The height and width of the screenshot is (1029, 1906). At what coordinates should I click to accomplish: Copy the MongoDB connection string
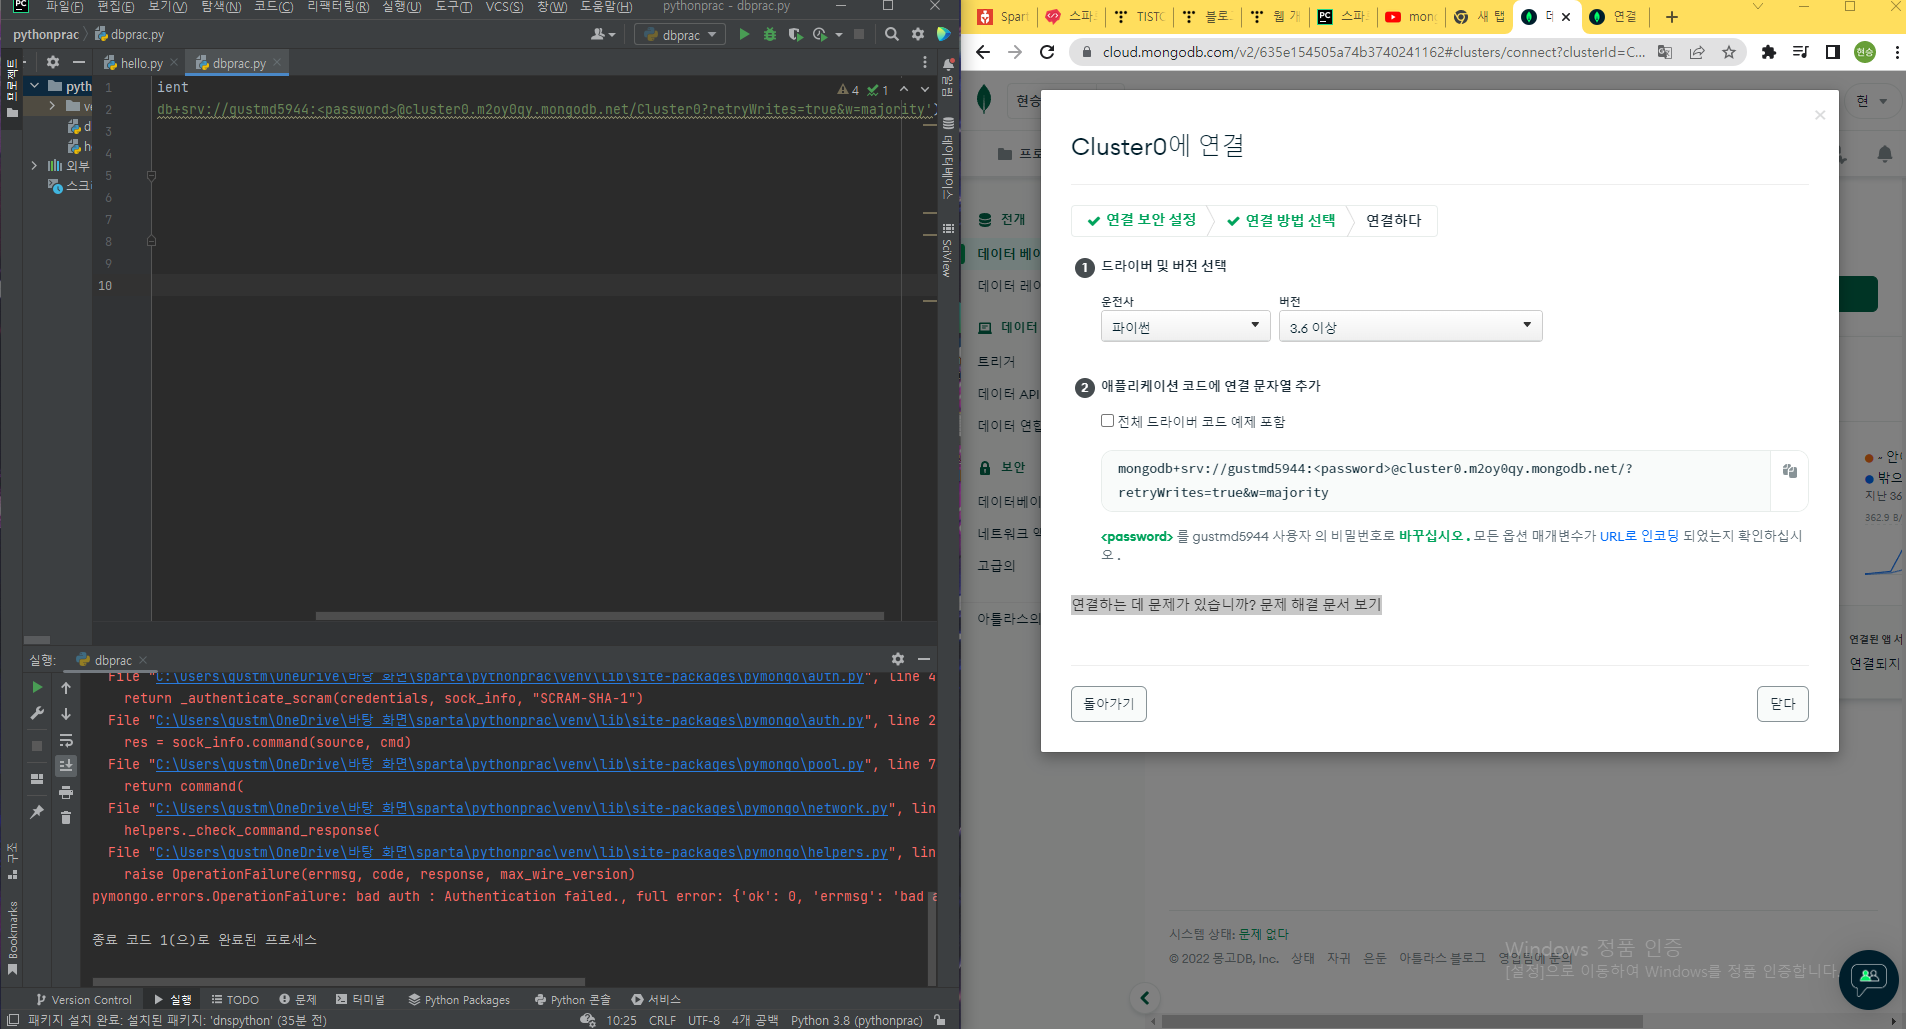point(1790,471)
